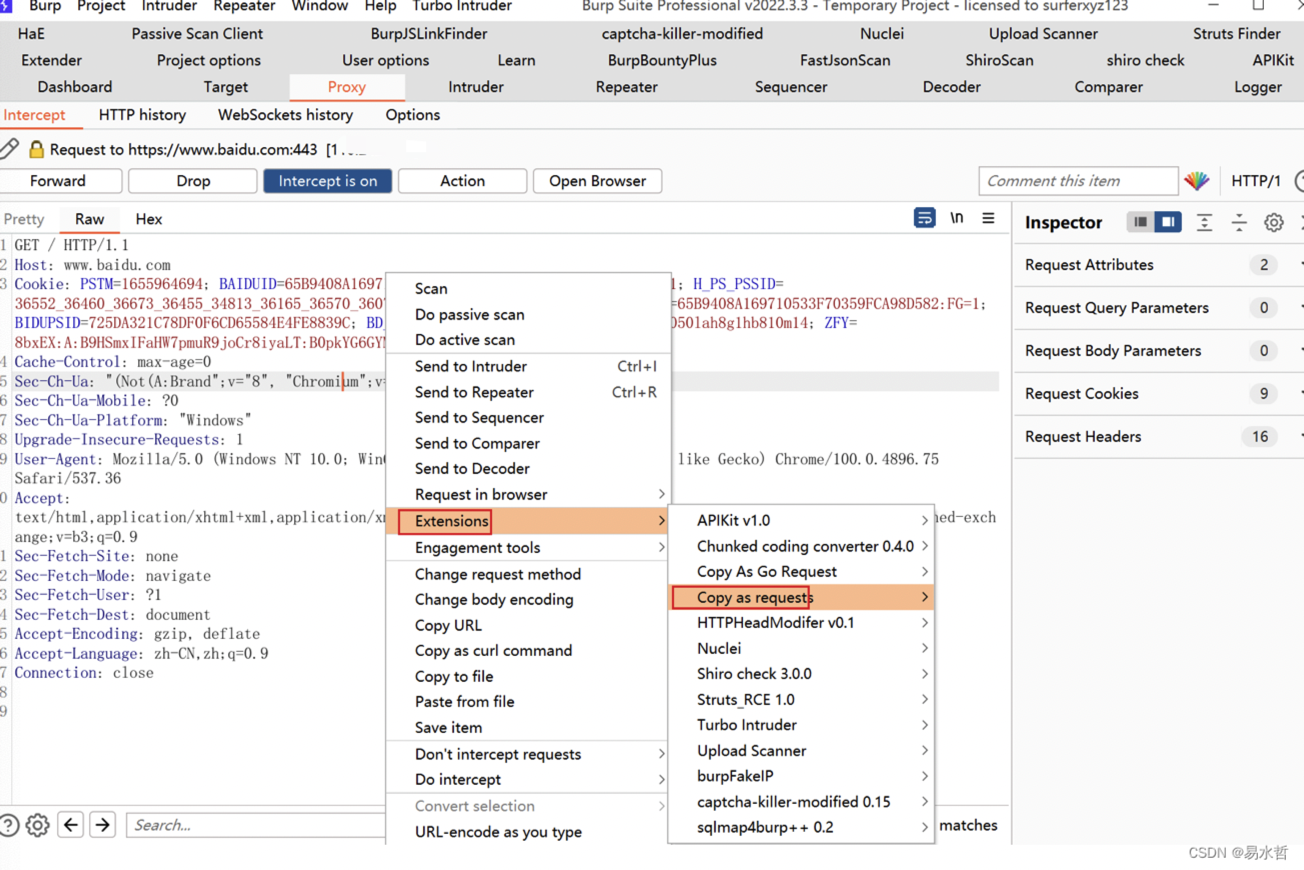1304x870 pixels.
Task: Open the HTTP history sub-tab
Action: click(x=142, y=115)
